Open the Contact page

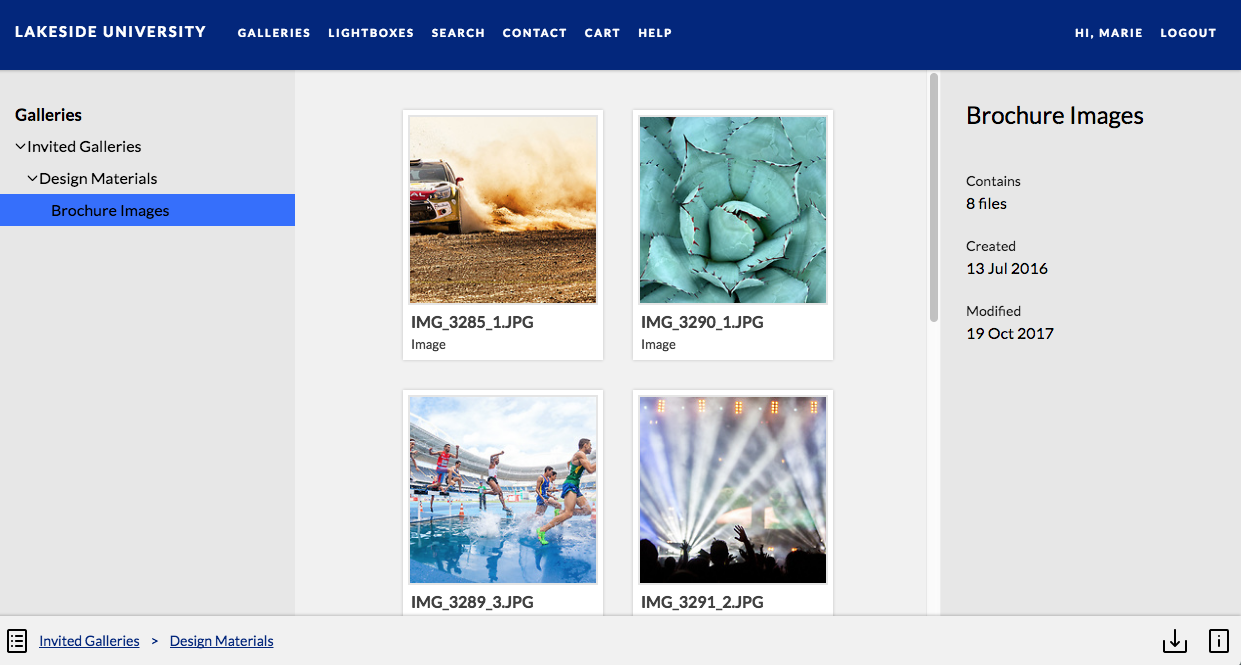pos(534,33)
